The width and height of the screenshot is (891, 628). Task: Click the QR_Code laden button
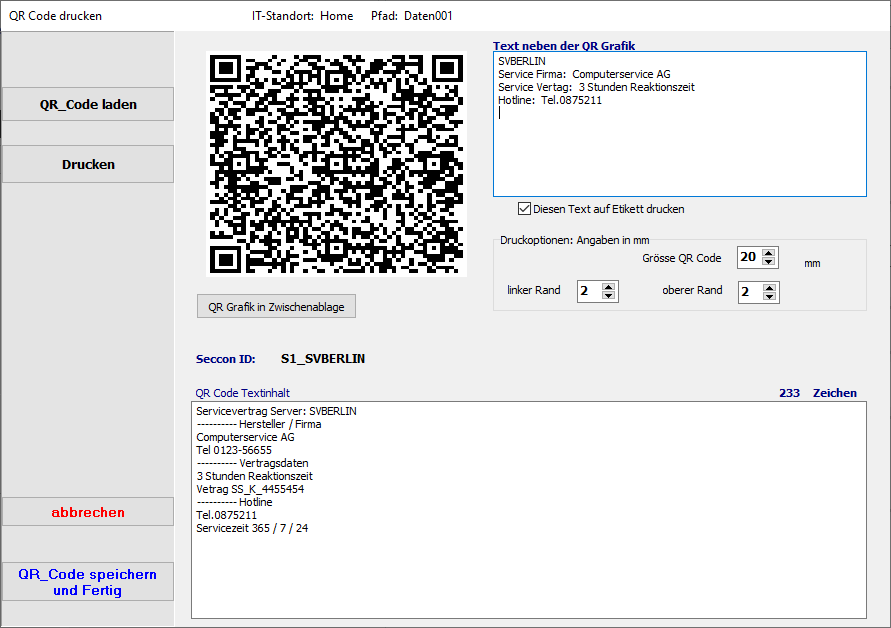point(88,104)
